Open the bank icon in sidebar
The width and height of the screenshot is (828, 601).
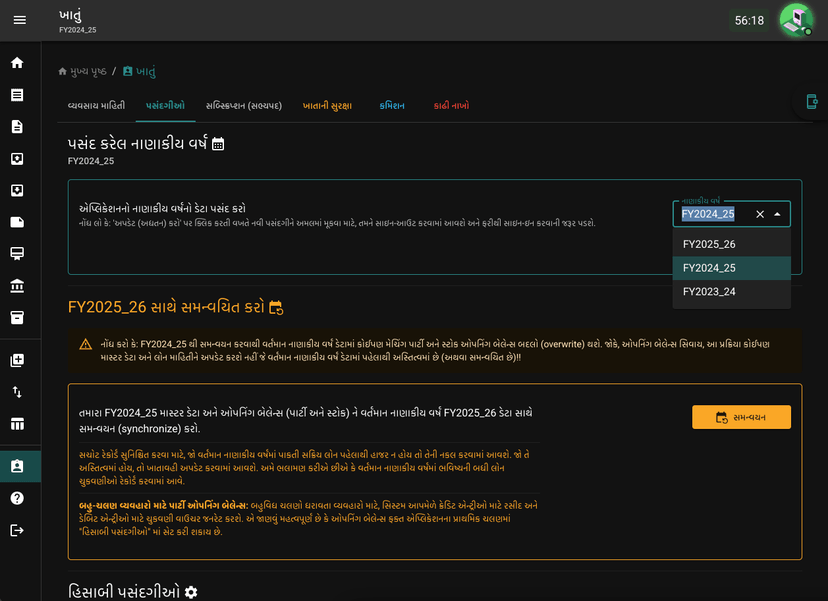click(x=17, y=286)
